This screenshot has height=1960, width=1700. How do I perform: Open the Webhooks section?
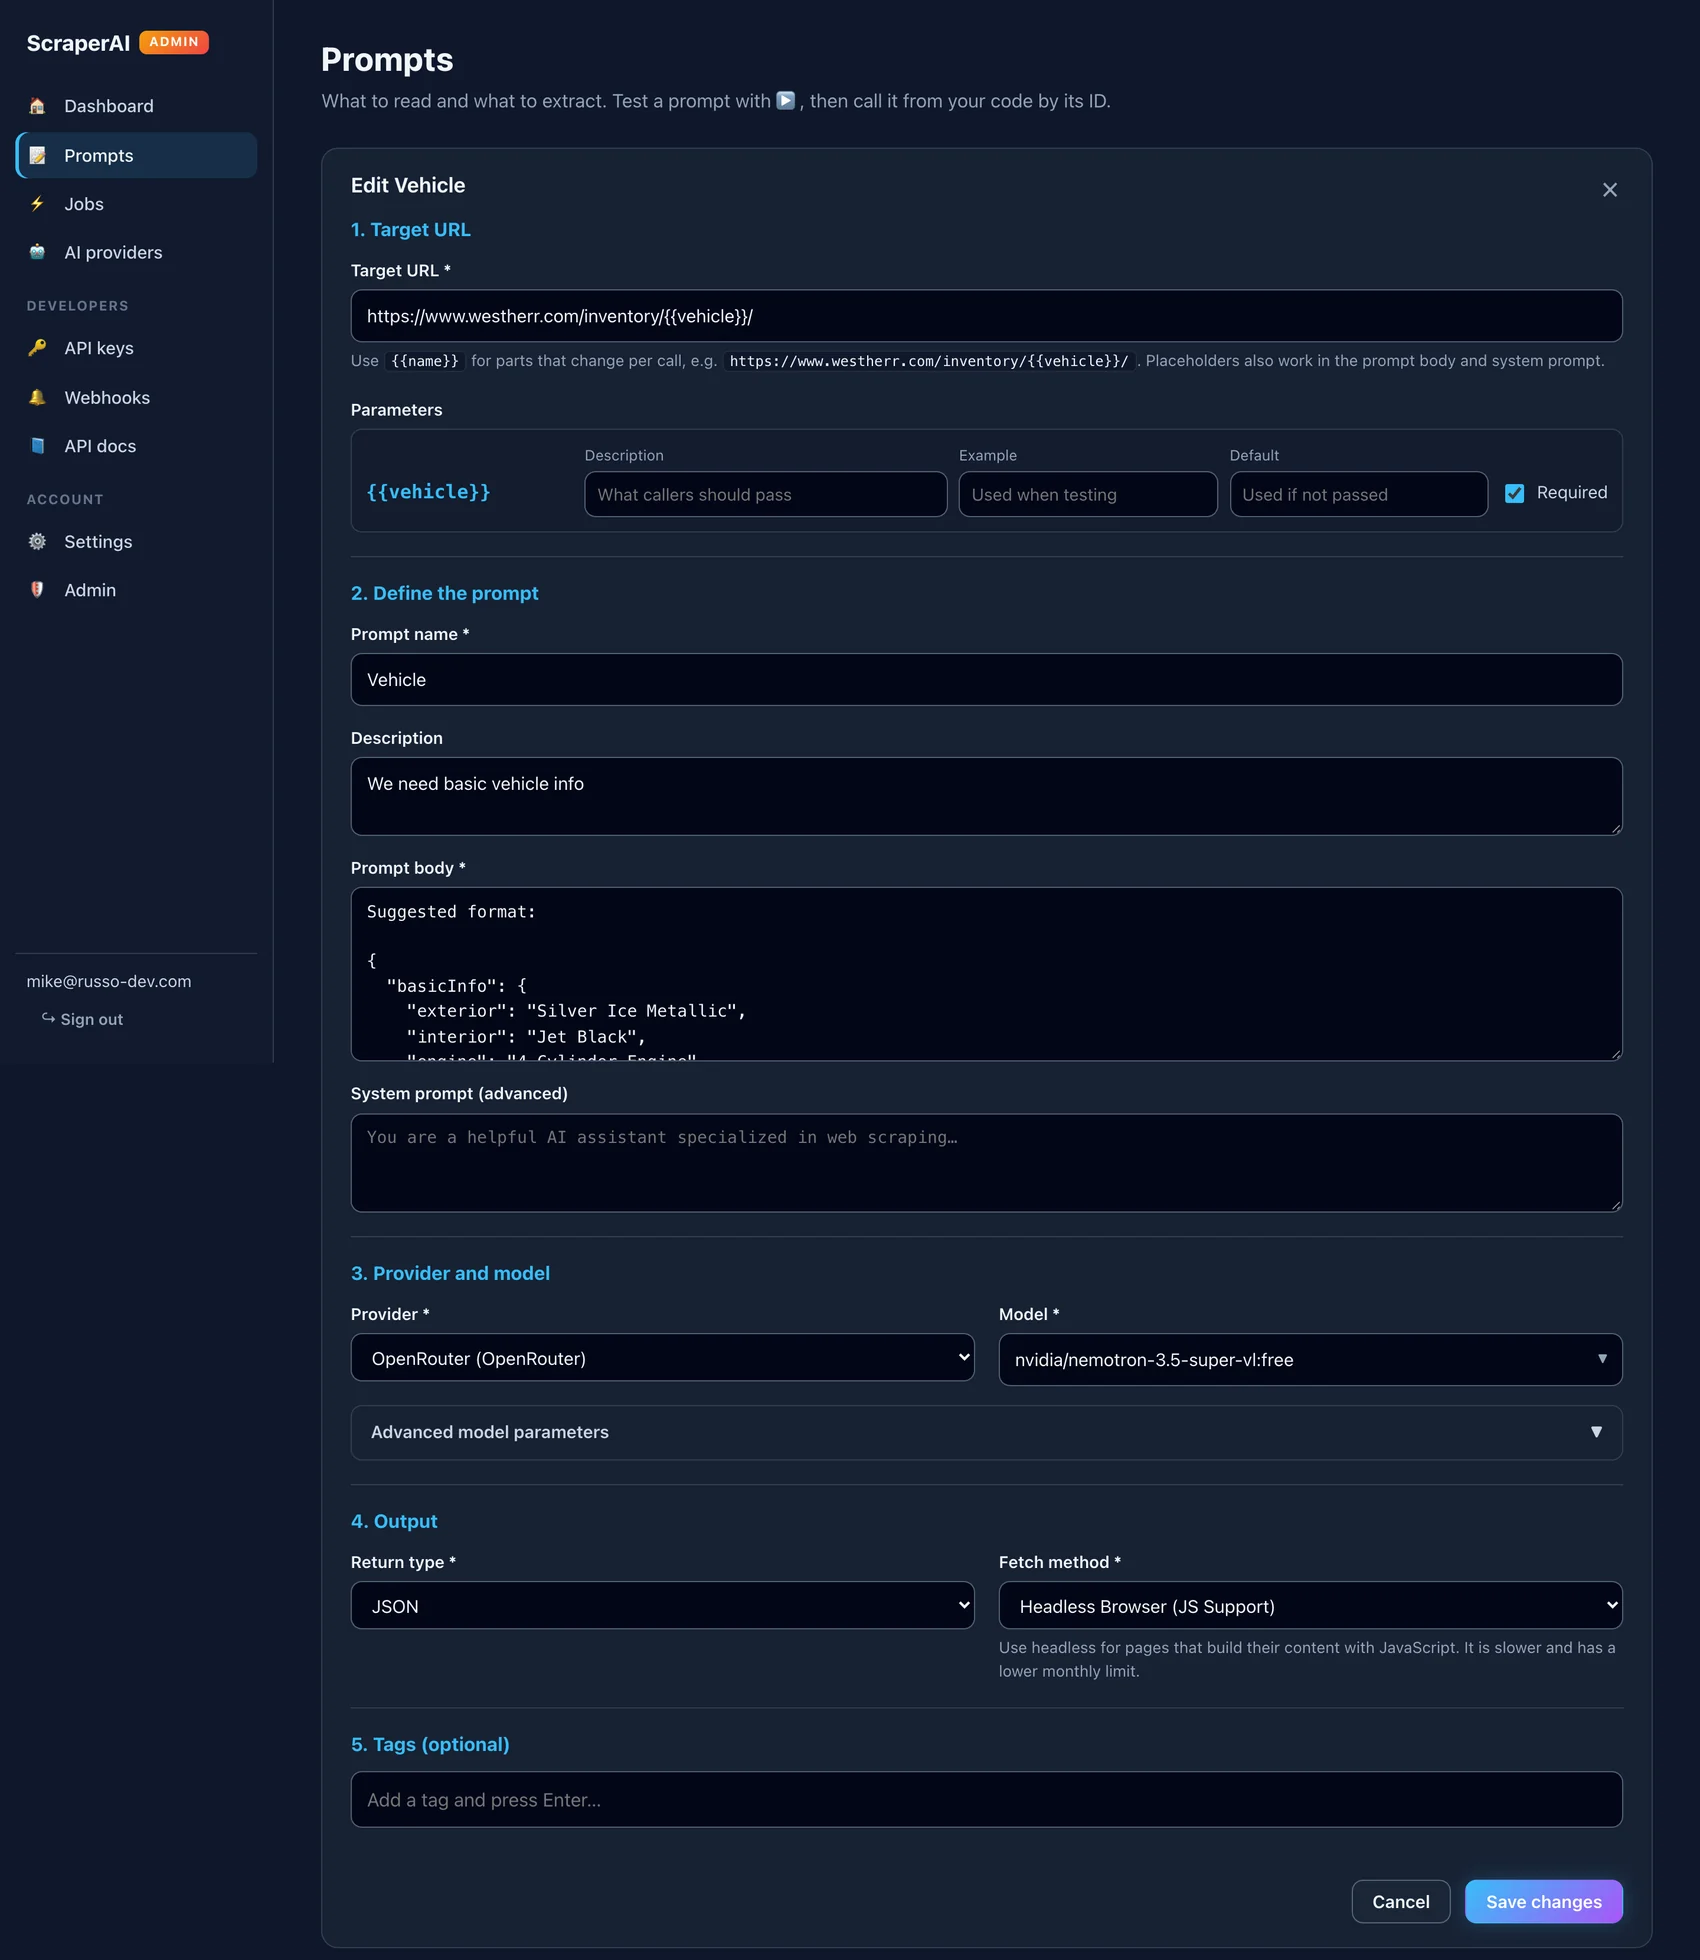(136, 397)
